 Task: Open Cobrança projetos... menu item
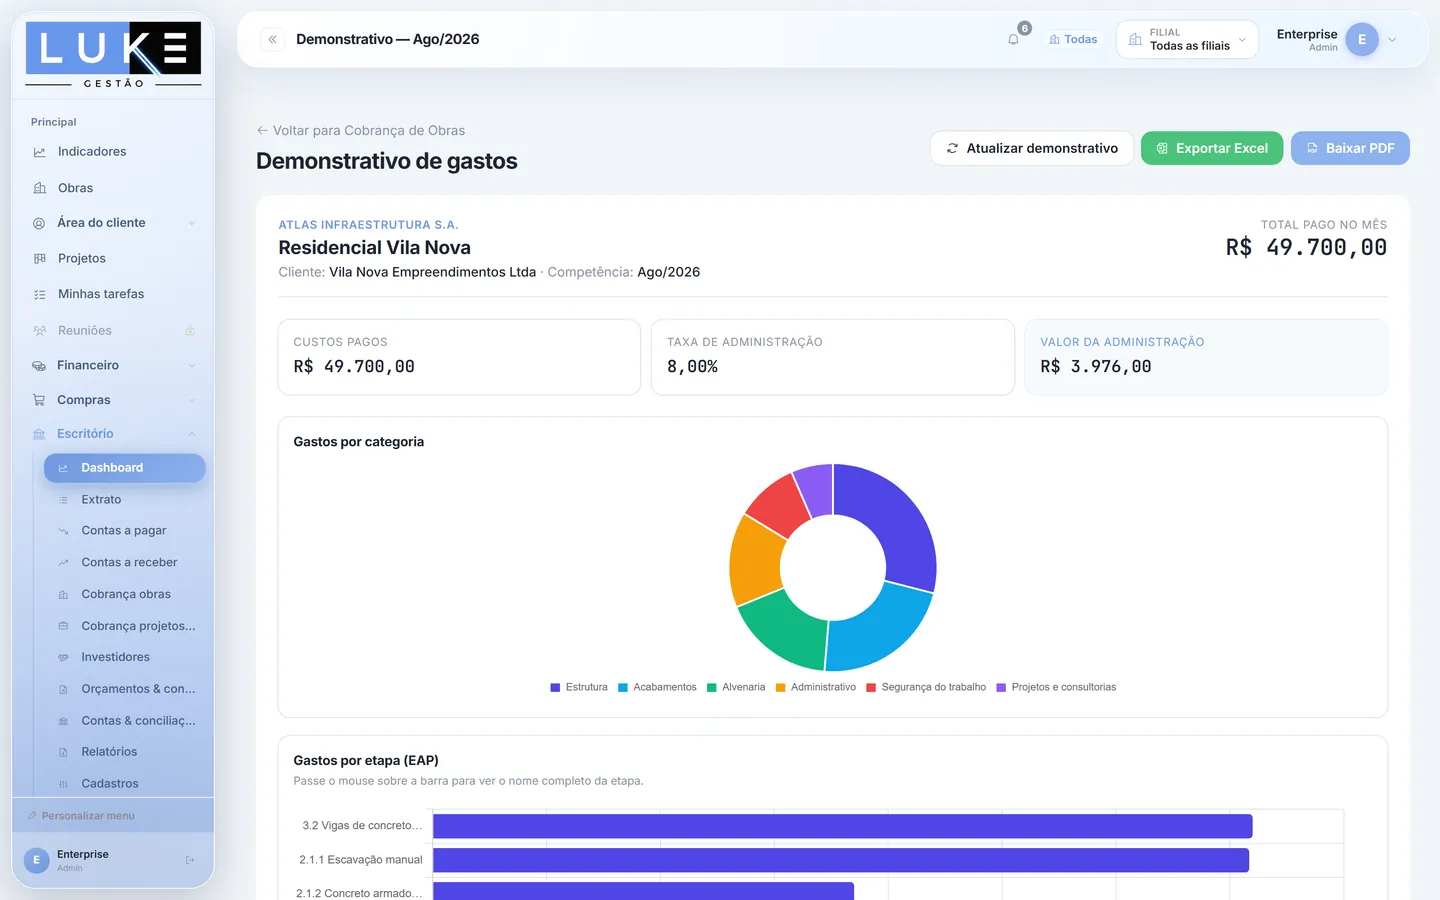(124, 626)
